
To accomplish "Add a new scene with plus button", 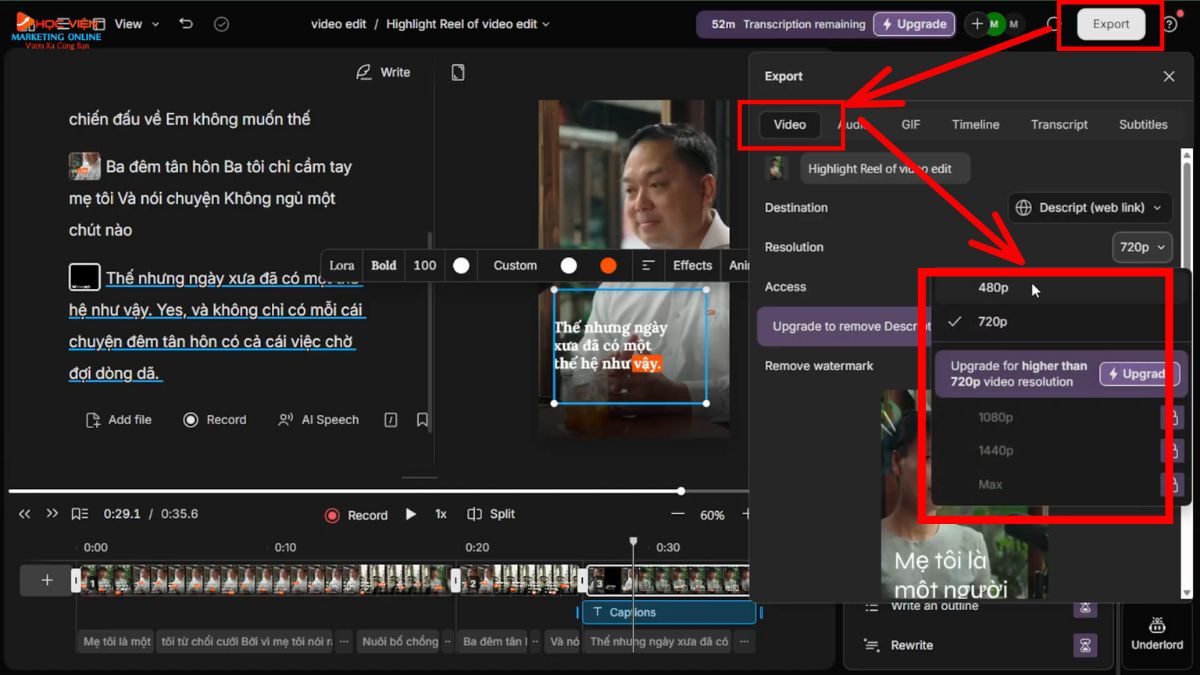I will click(47, 580).
